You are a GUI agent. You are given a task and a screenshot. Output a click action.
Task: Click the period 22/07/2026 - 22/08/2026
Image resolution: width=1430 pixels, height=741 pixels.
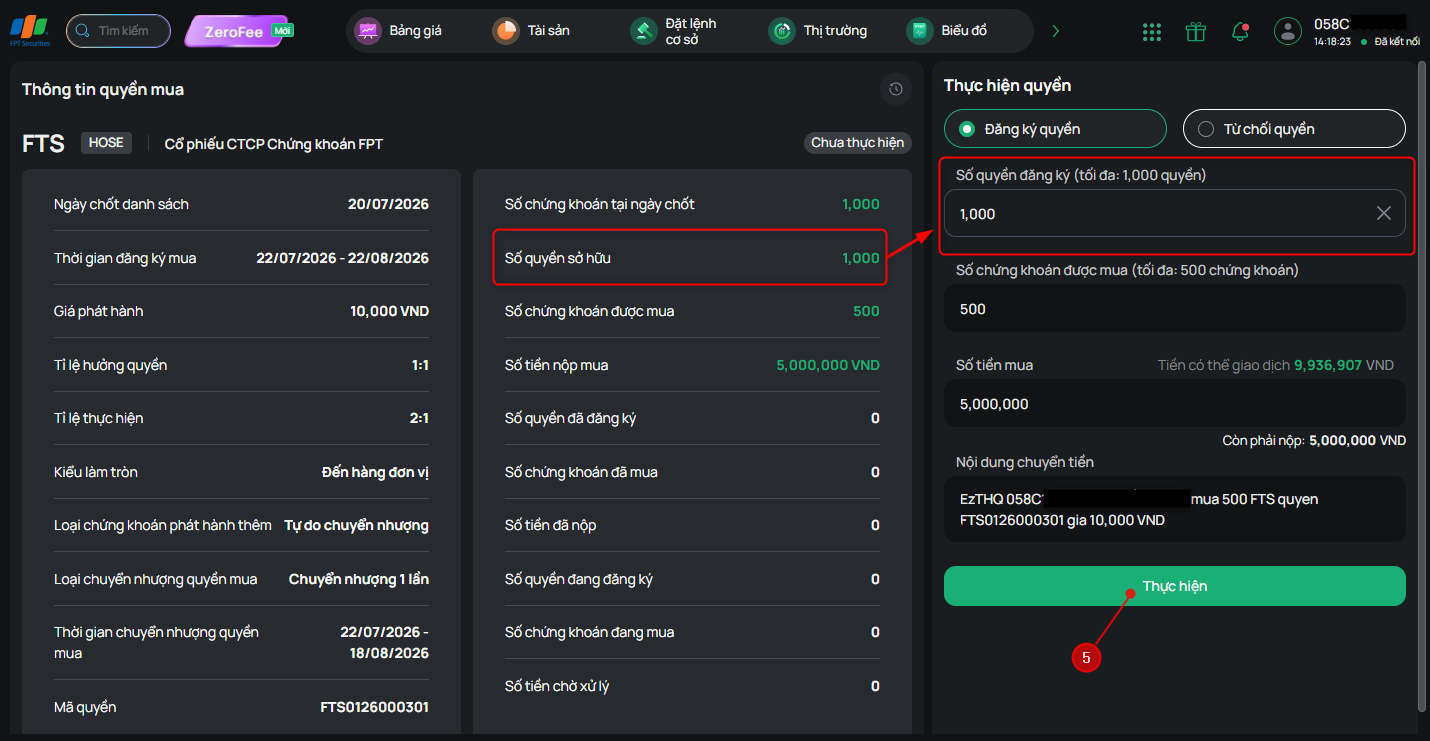[x=343, y=258]
